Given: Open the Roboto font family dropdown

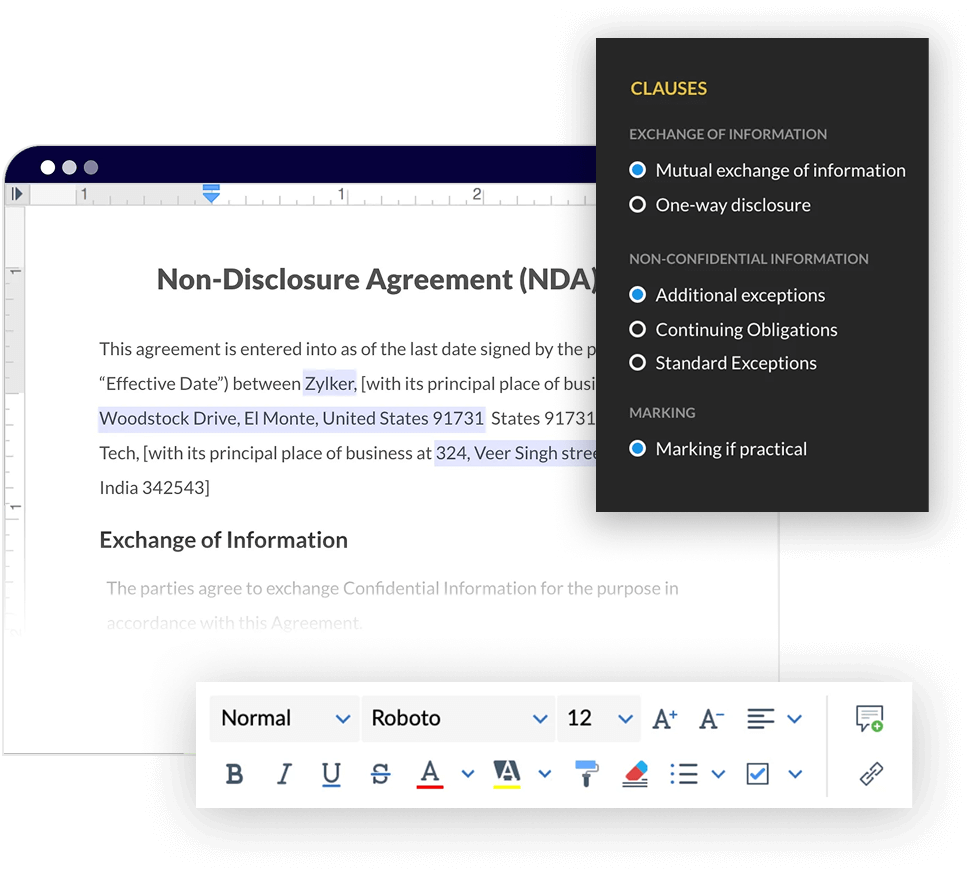Looking at the screenshot, I should [458, 718].
